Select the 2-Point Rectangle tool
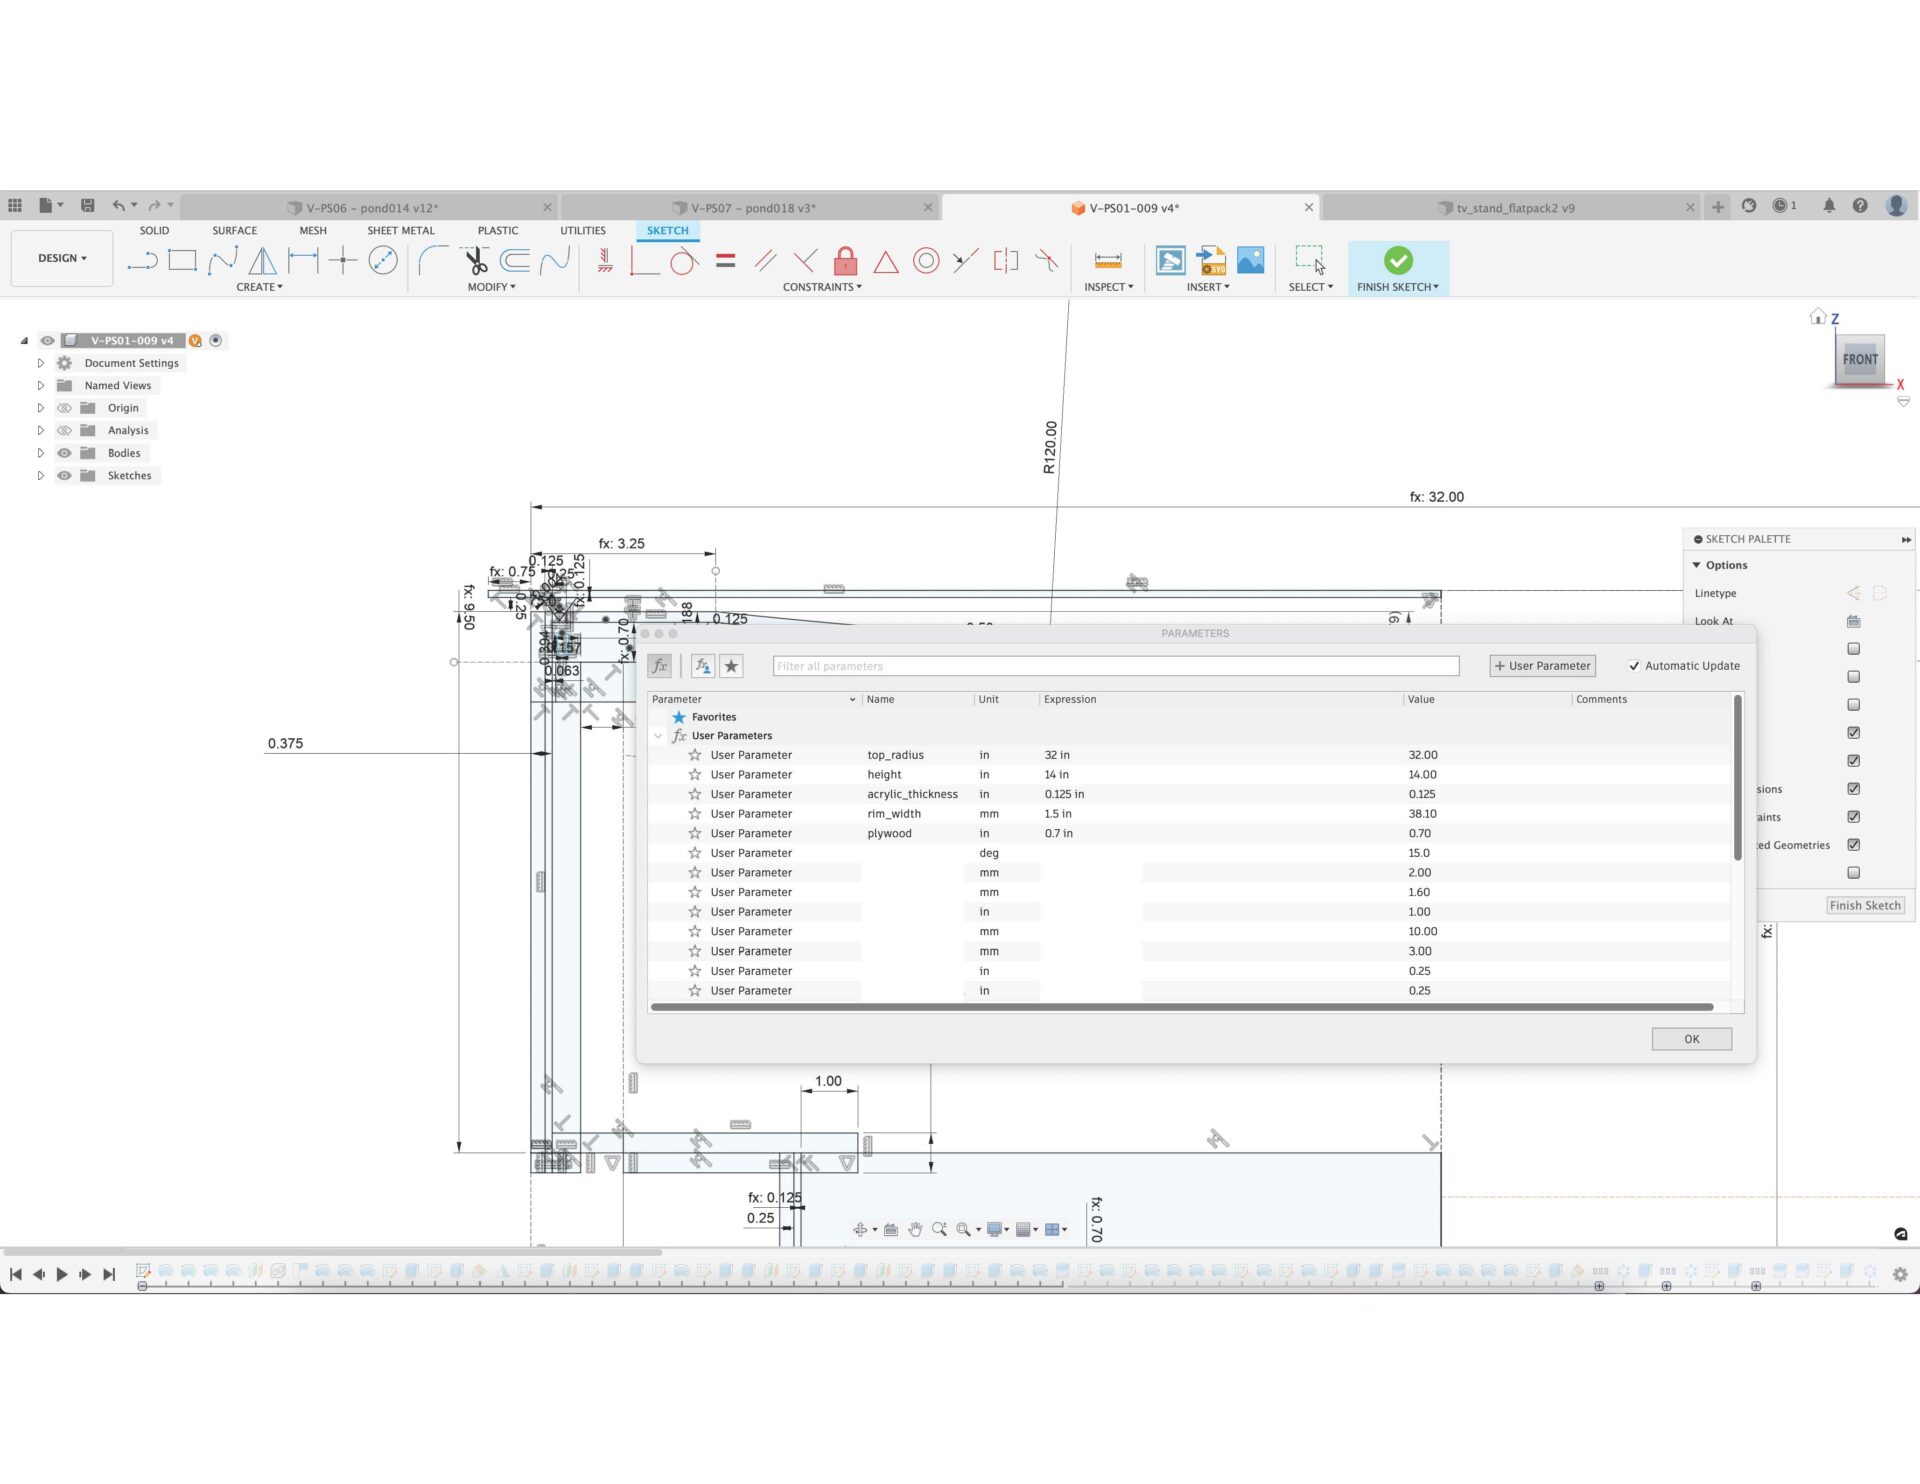The height and width of the screenshot is (1484, 1920). 183,261
